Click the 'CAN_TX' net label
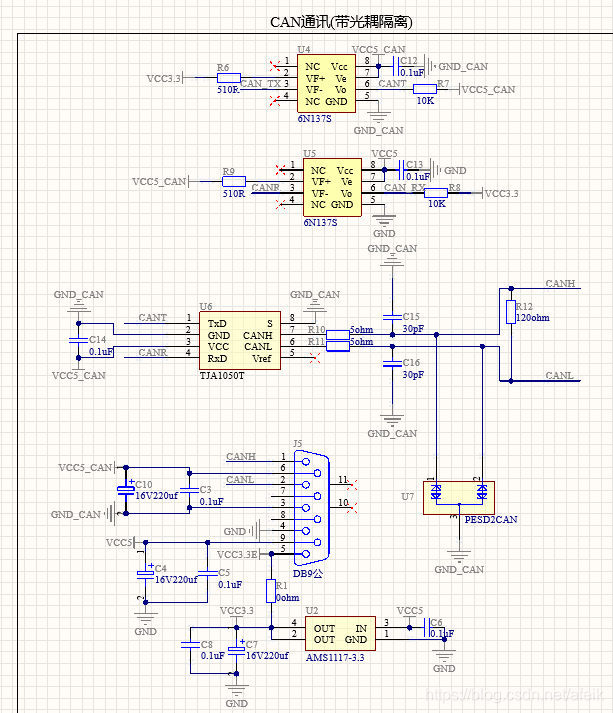The width and height of the screenshot is (613, 713). [261, 83]
